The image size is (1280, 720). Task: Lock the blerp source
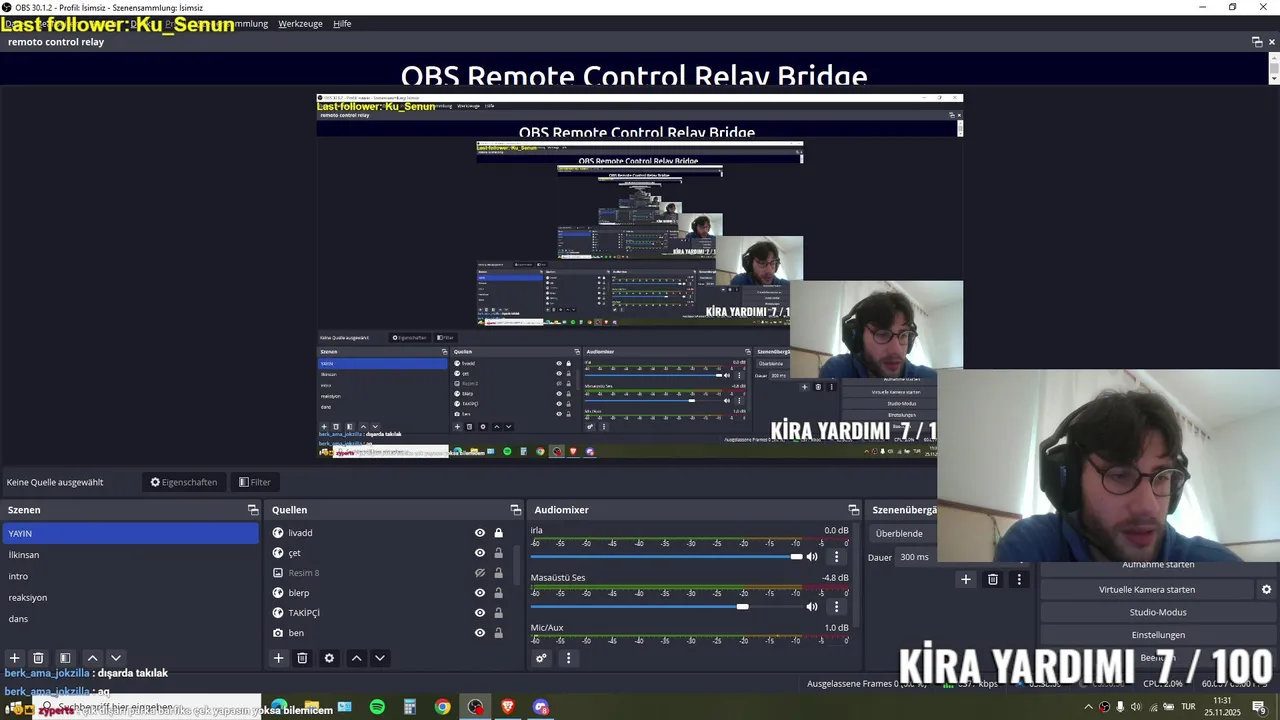tap(498, 593)
